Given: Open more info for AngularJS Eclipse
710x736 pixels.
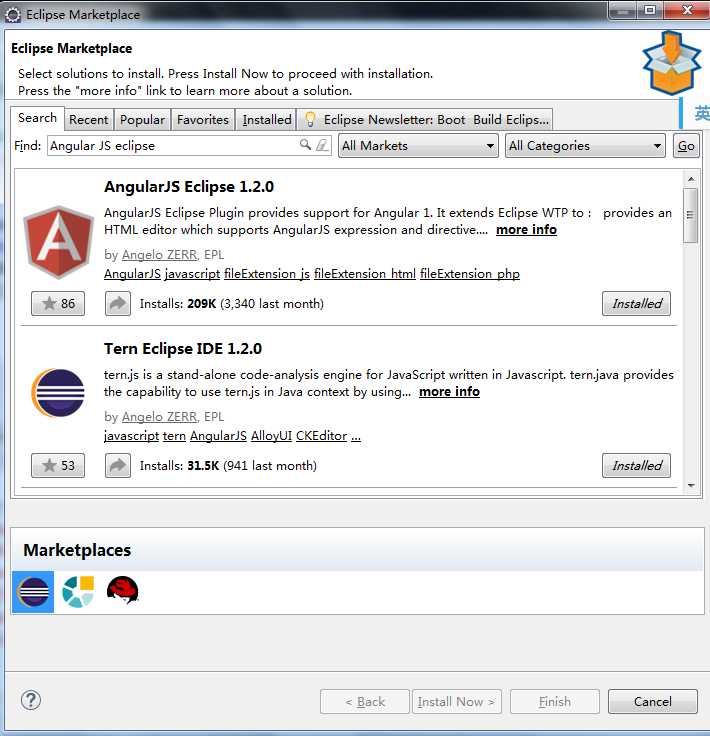Looking at the screenshot, I should pyautogui.click(x=527, y=230).
